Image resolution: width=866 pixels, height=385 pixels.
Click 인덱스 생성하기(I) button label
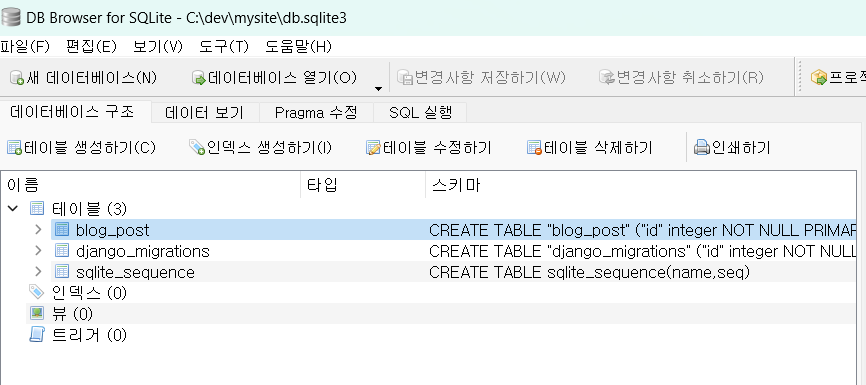(x=269, y=147)
